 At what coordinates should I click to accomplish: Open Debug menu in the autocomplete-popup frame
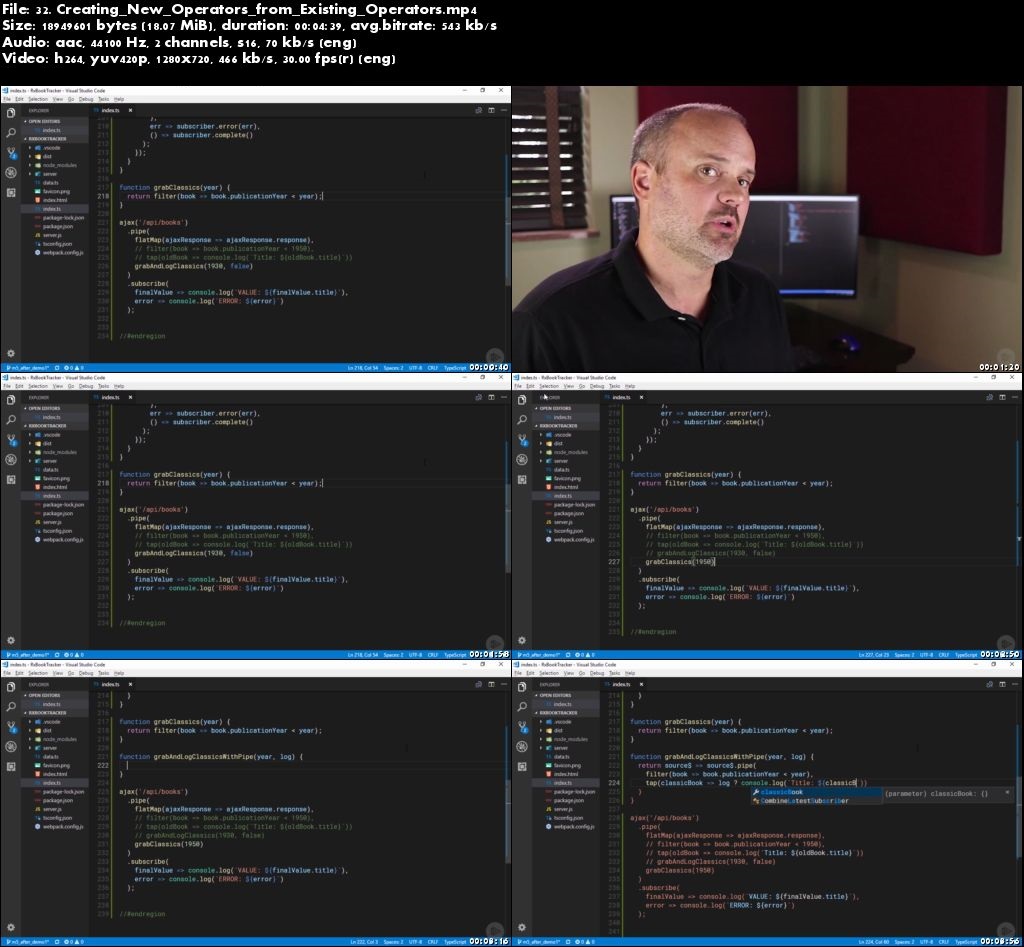tap(597, 673)
